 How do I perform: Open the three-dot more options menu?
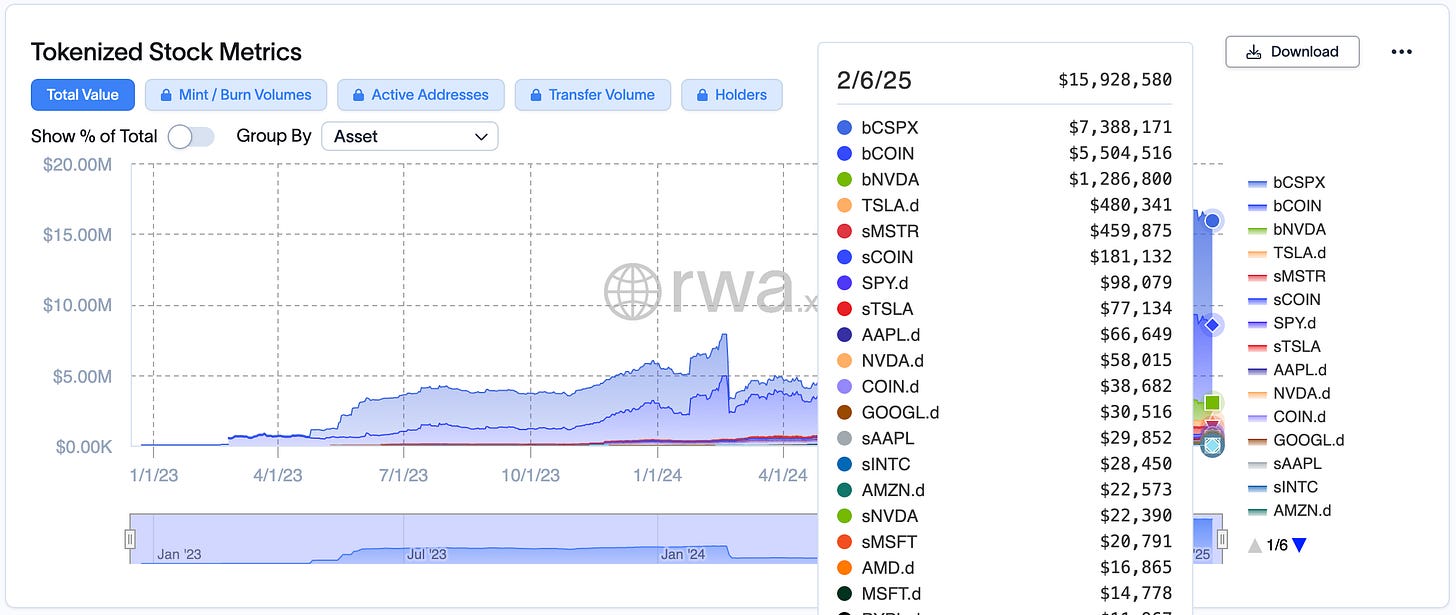(1401, 52)
